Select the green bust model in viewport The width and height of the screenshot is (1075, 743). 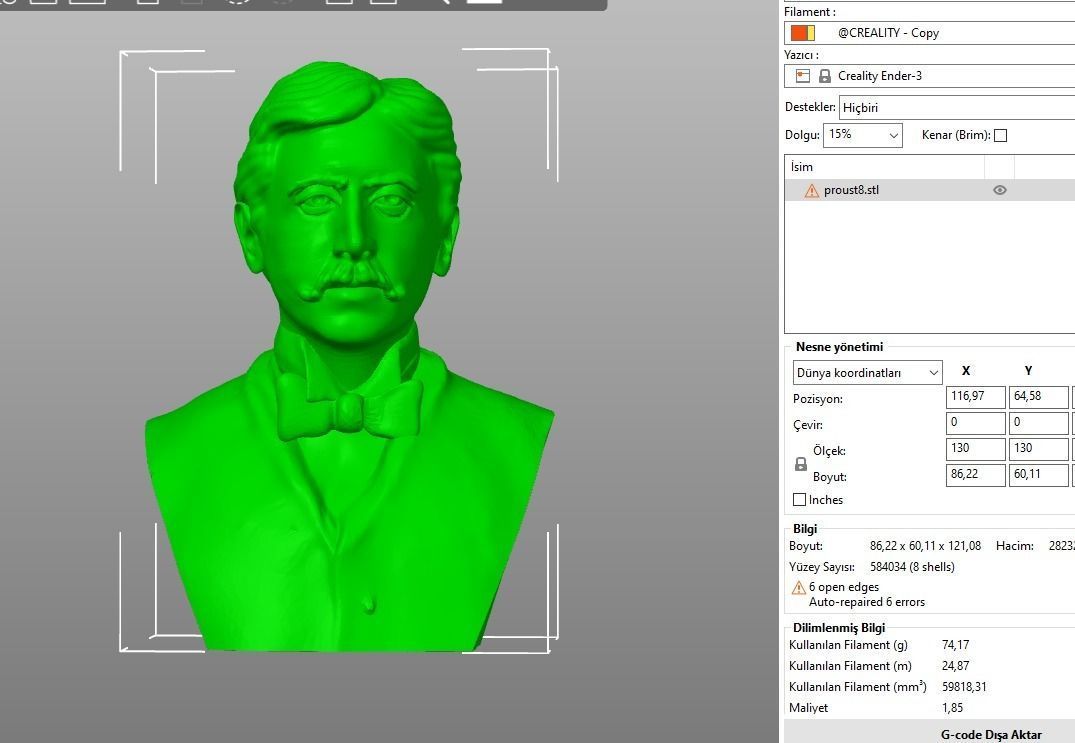tap(349, 356)
